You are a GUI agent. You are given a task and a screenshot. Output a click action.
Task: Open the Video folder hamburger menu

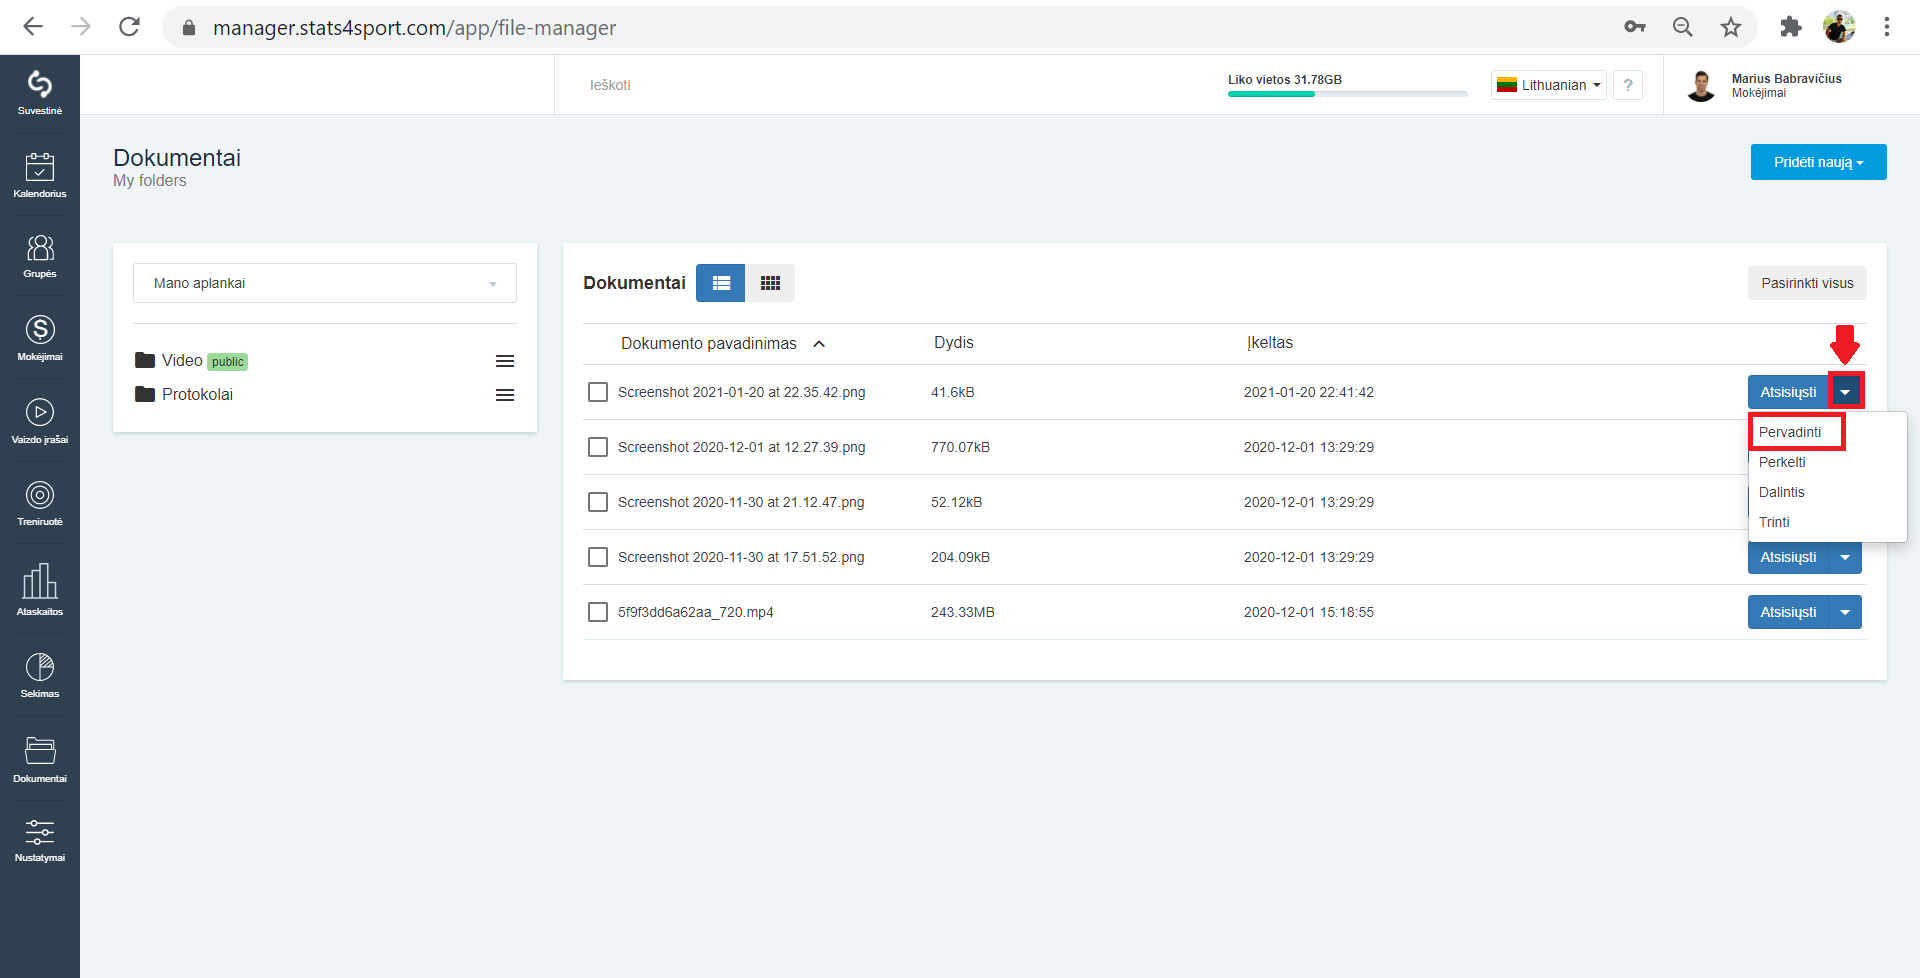pyautogui.click(x=505, y=361)
